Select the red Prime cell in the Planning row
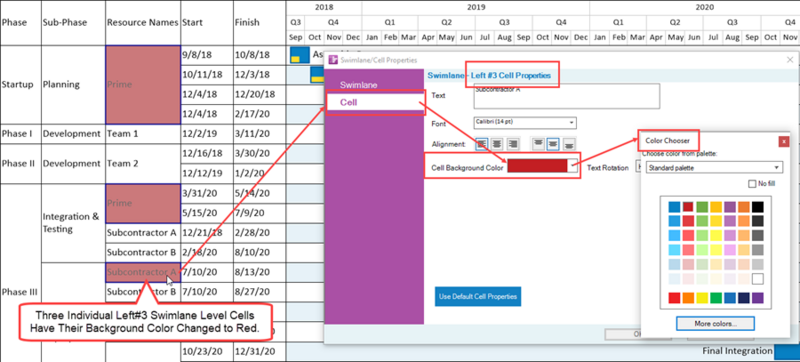 143,85
